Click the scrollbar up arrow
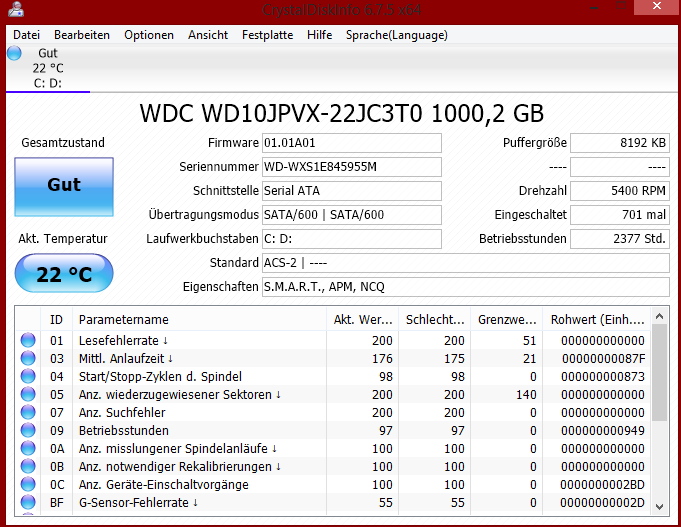The width and height of the screenshot is (681, 527). click(x=659, y=316)
